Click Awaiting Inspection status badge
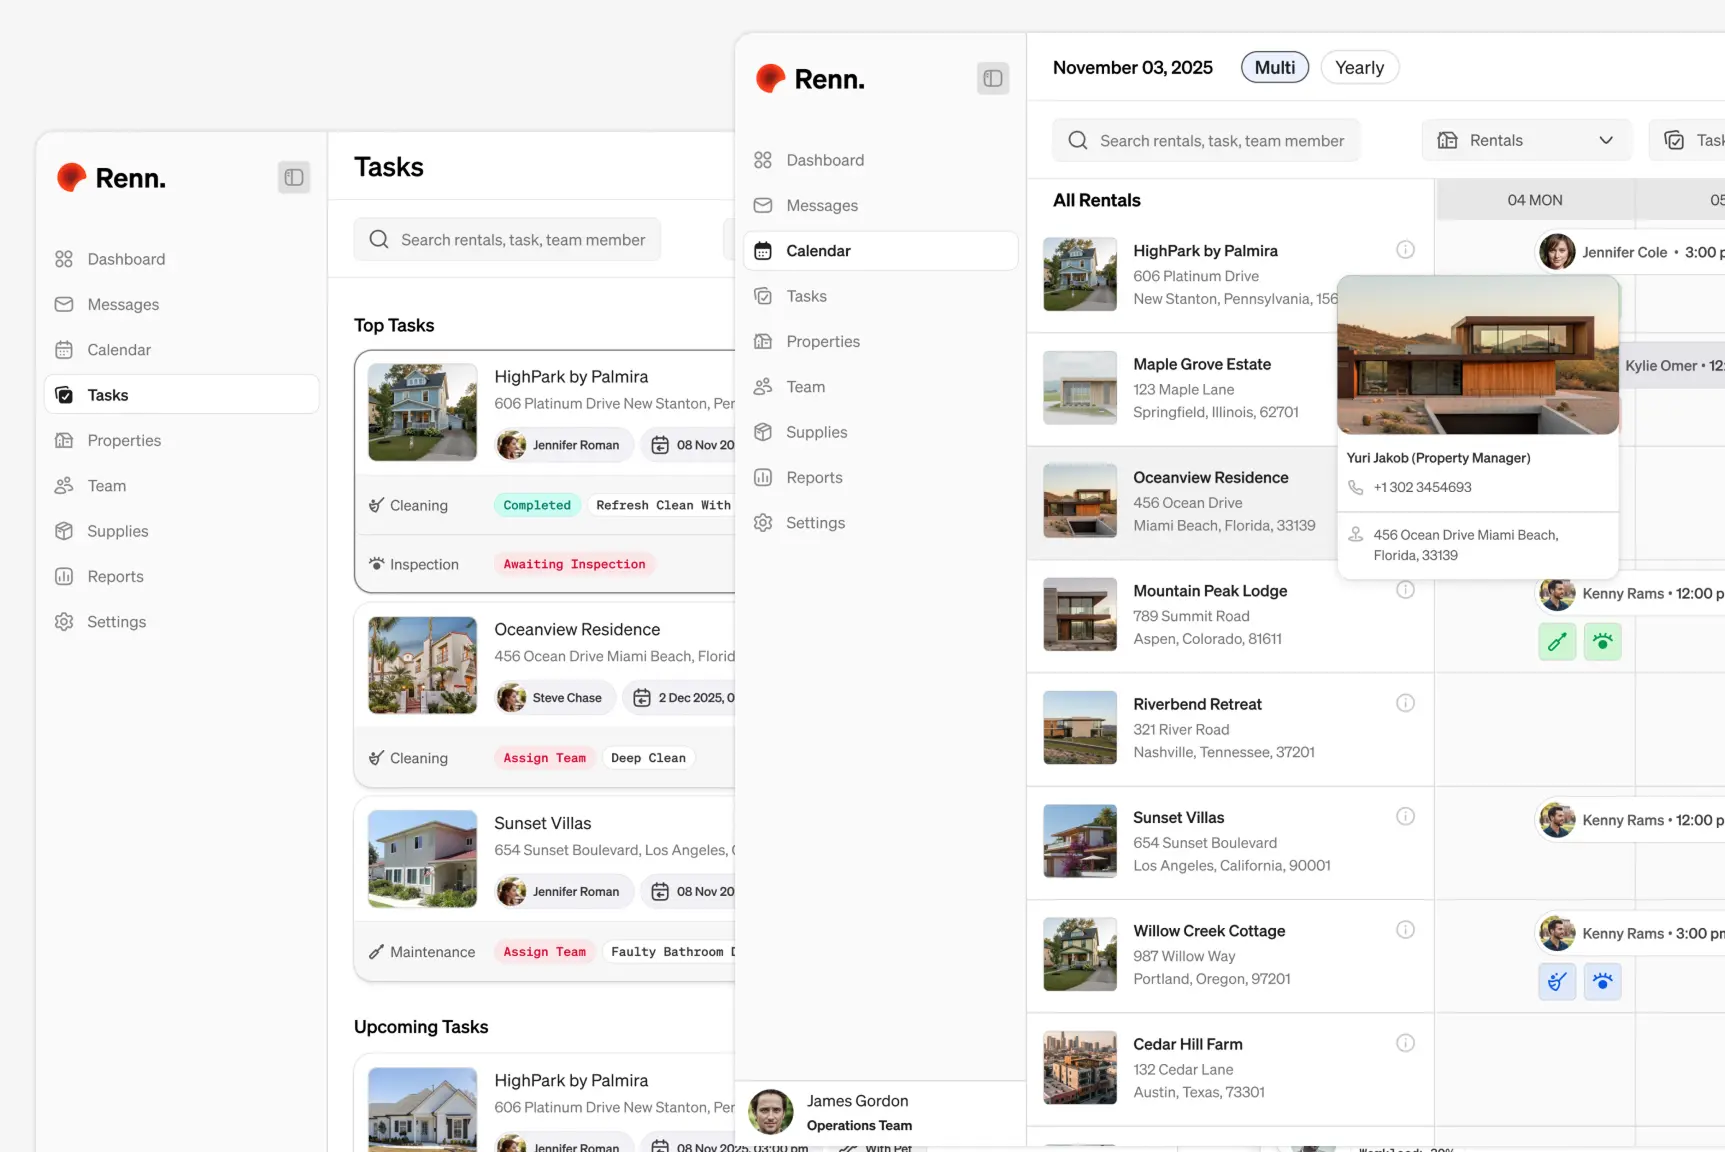Viewport: 1725px width, 1152px height. tap(574, 564)
